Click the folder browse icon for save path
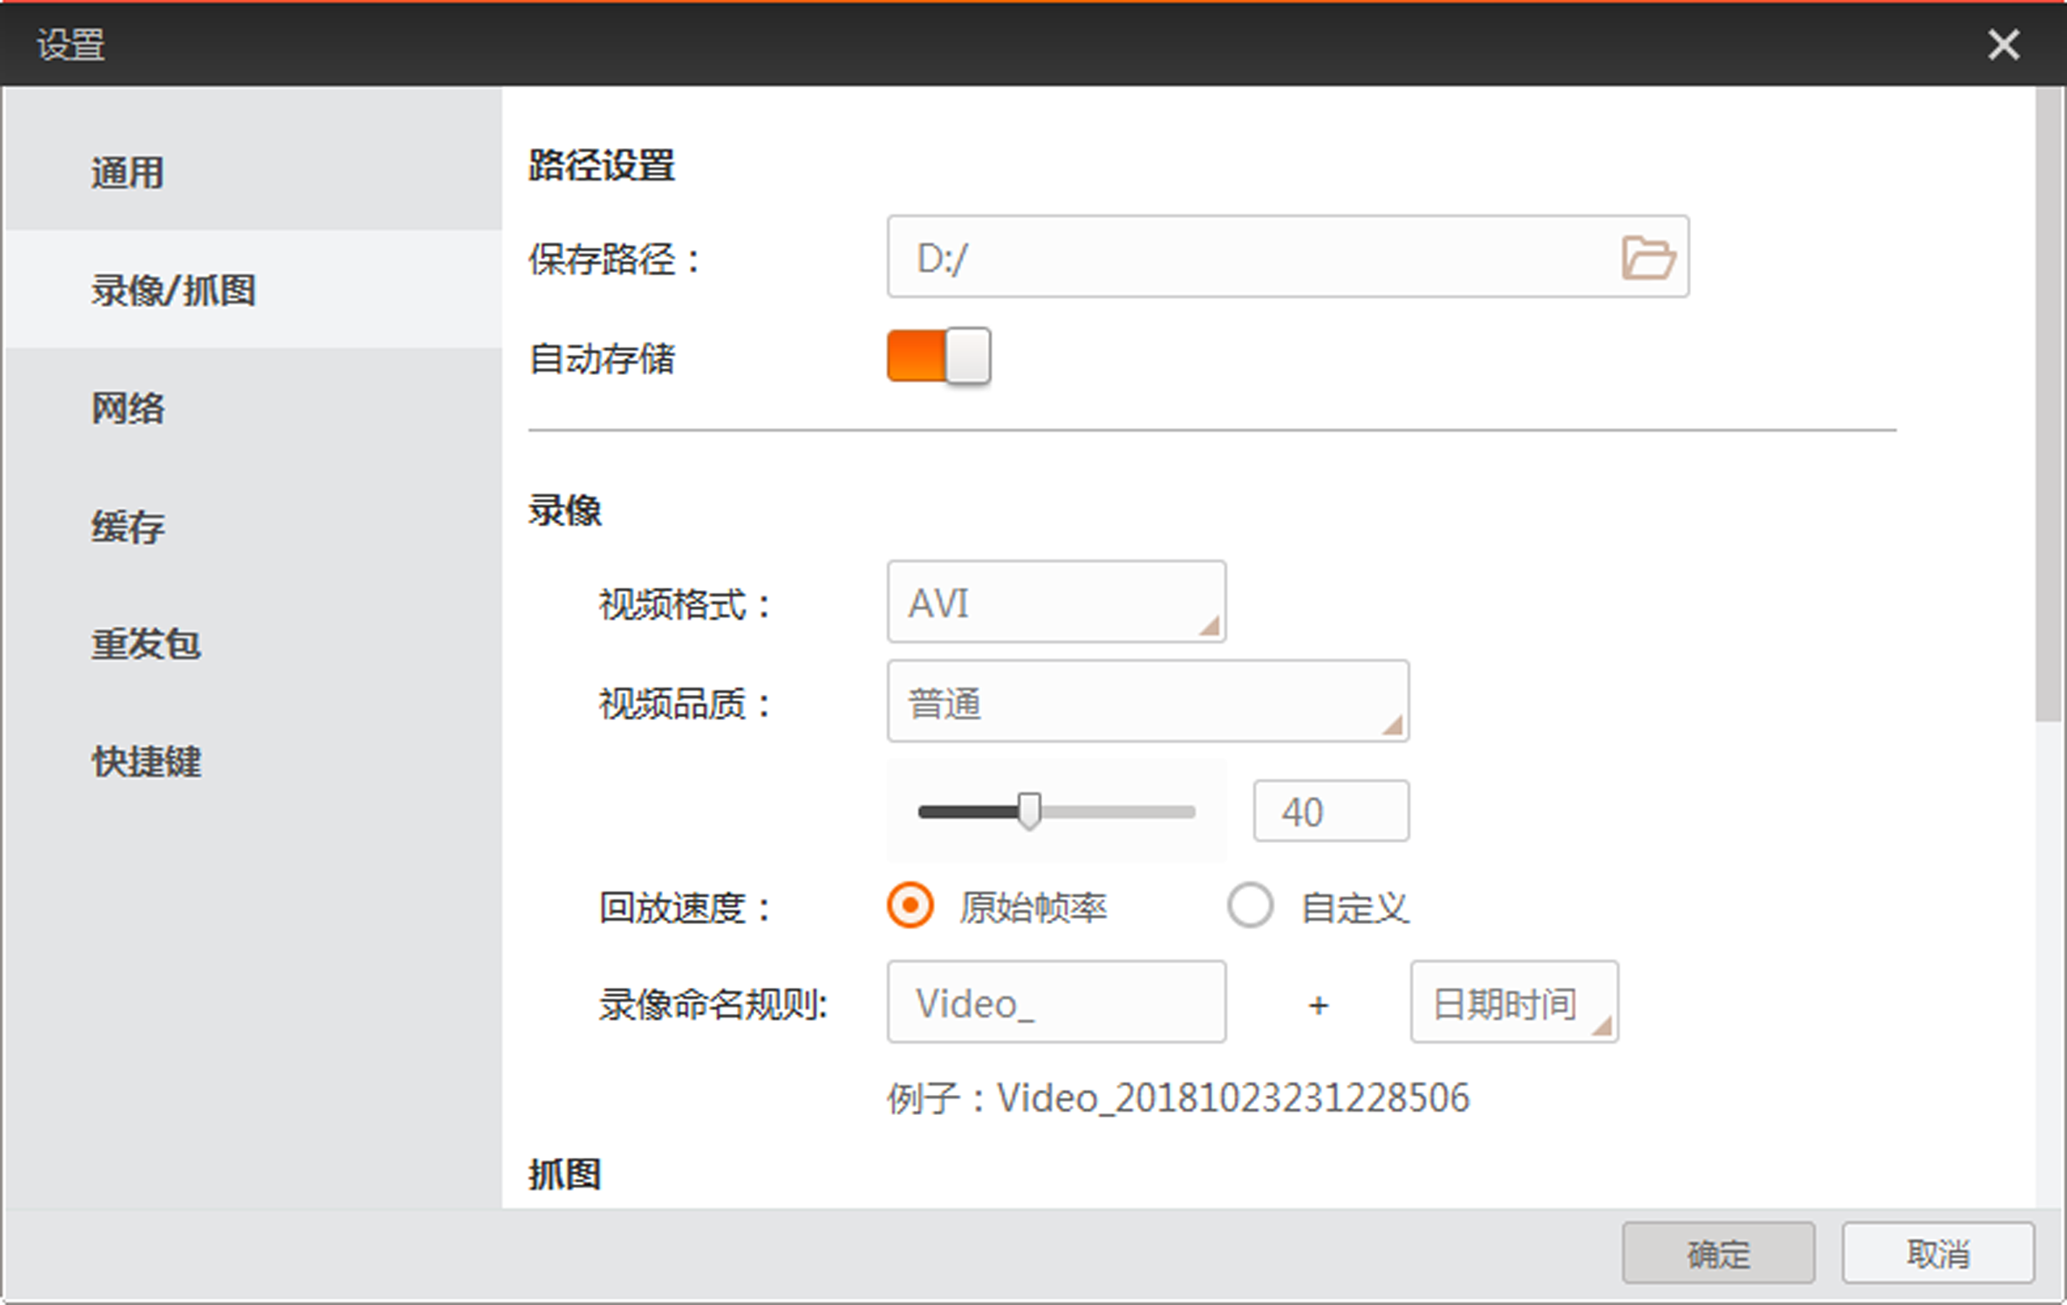2067x1305 pixels. coord(1647,258)
